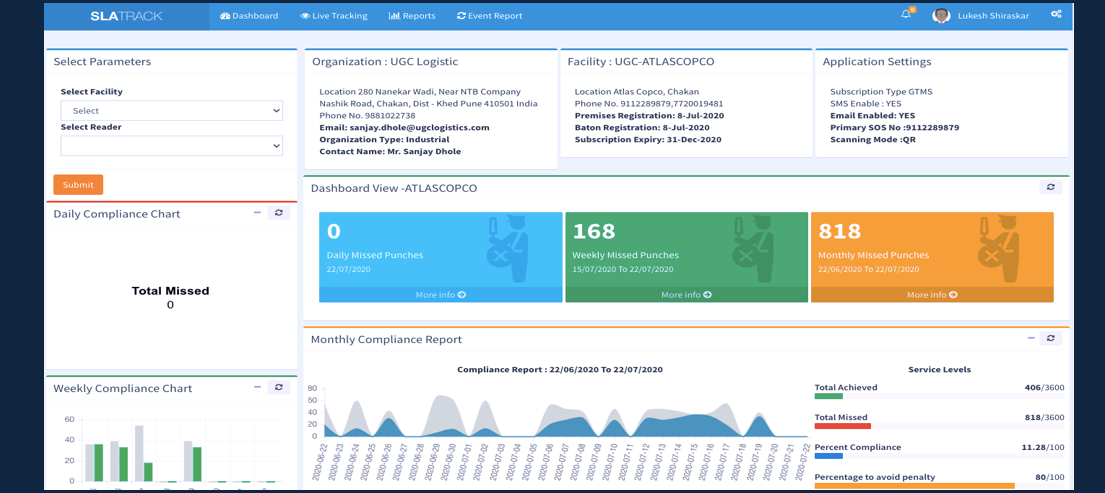Screen dimensions: 1105x493
Task: Click the Lukesh Shiraskar user name
Action: click(996, 15)
